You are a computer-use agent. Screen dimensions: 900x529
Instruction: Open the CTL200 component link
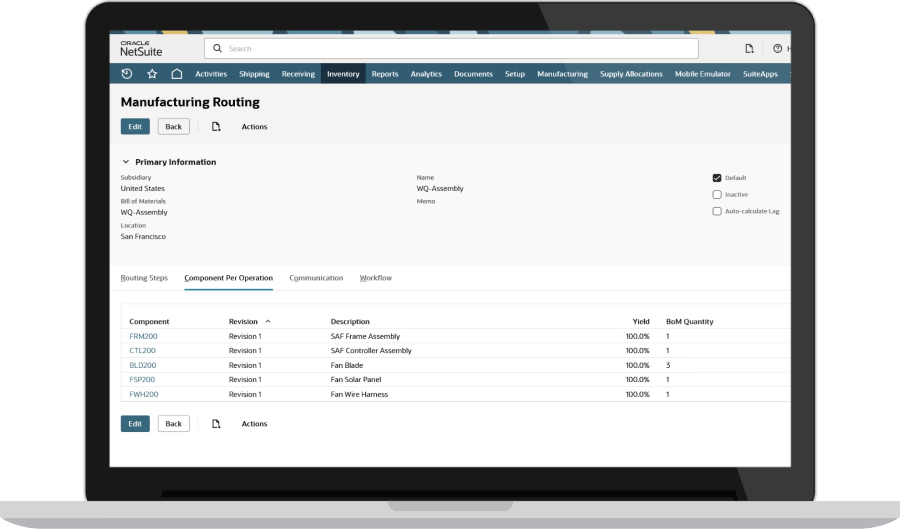pos(142,351)
